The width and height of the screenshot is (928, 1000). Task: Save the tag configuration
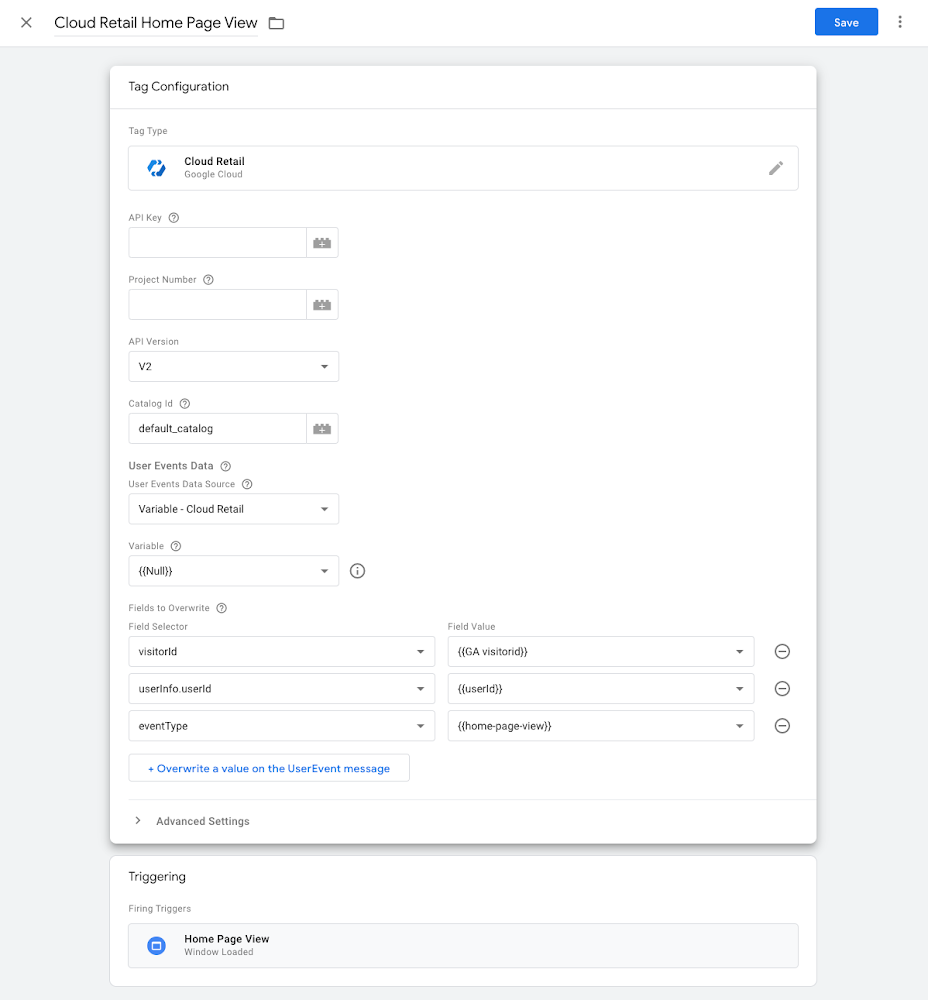pyautogui.click(x=846, y=22)
